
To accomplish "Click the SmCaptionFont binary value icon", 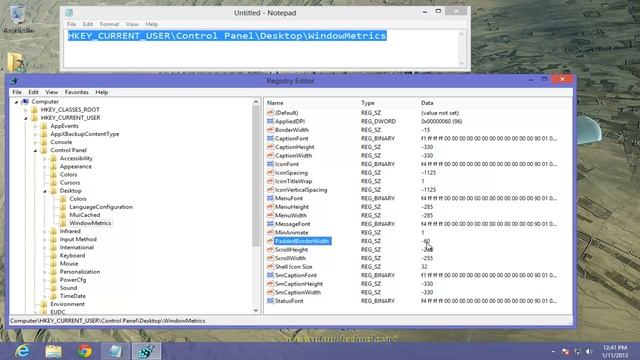I will [270, 275].
